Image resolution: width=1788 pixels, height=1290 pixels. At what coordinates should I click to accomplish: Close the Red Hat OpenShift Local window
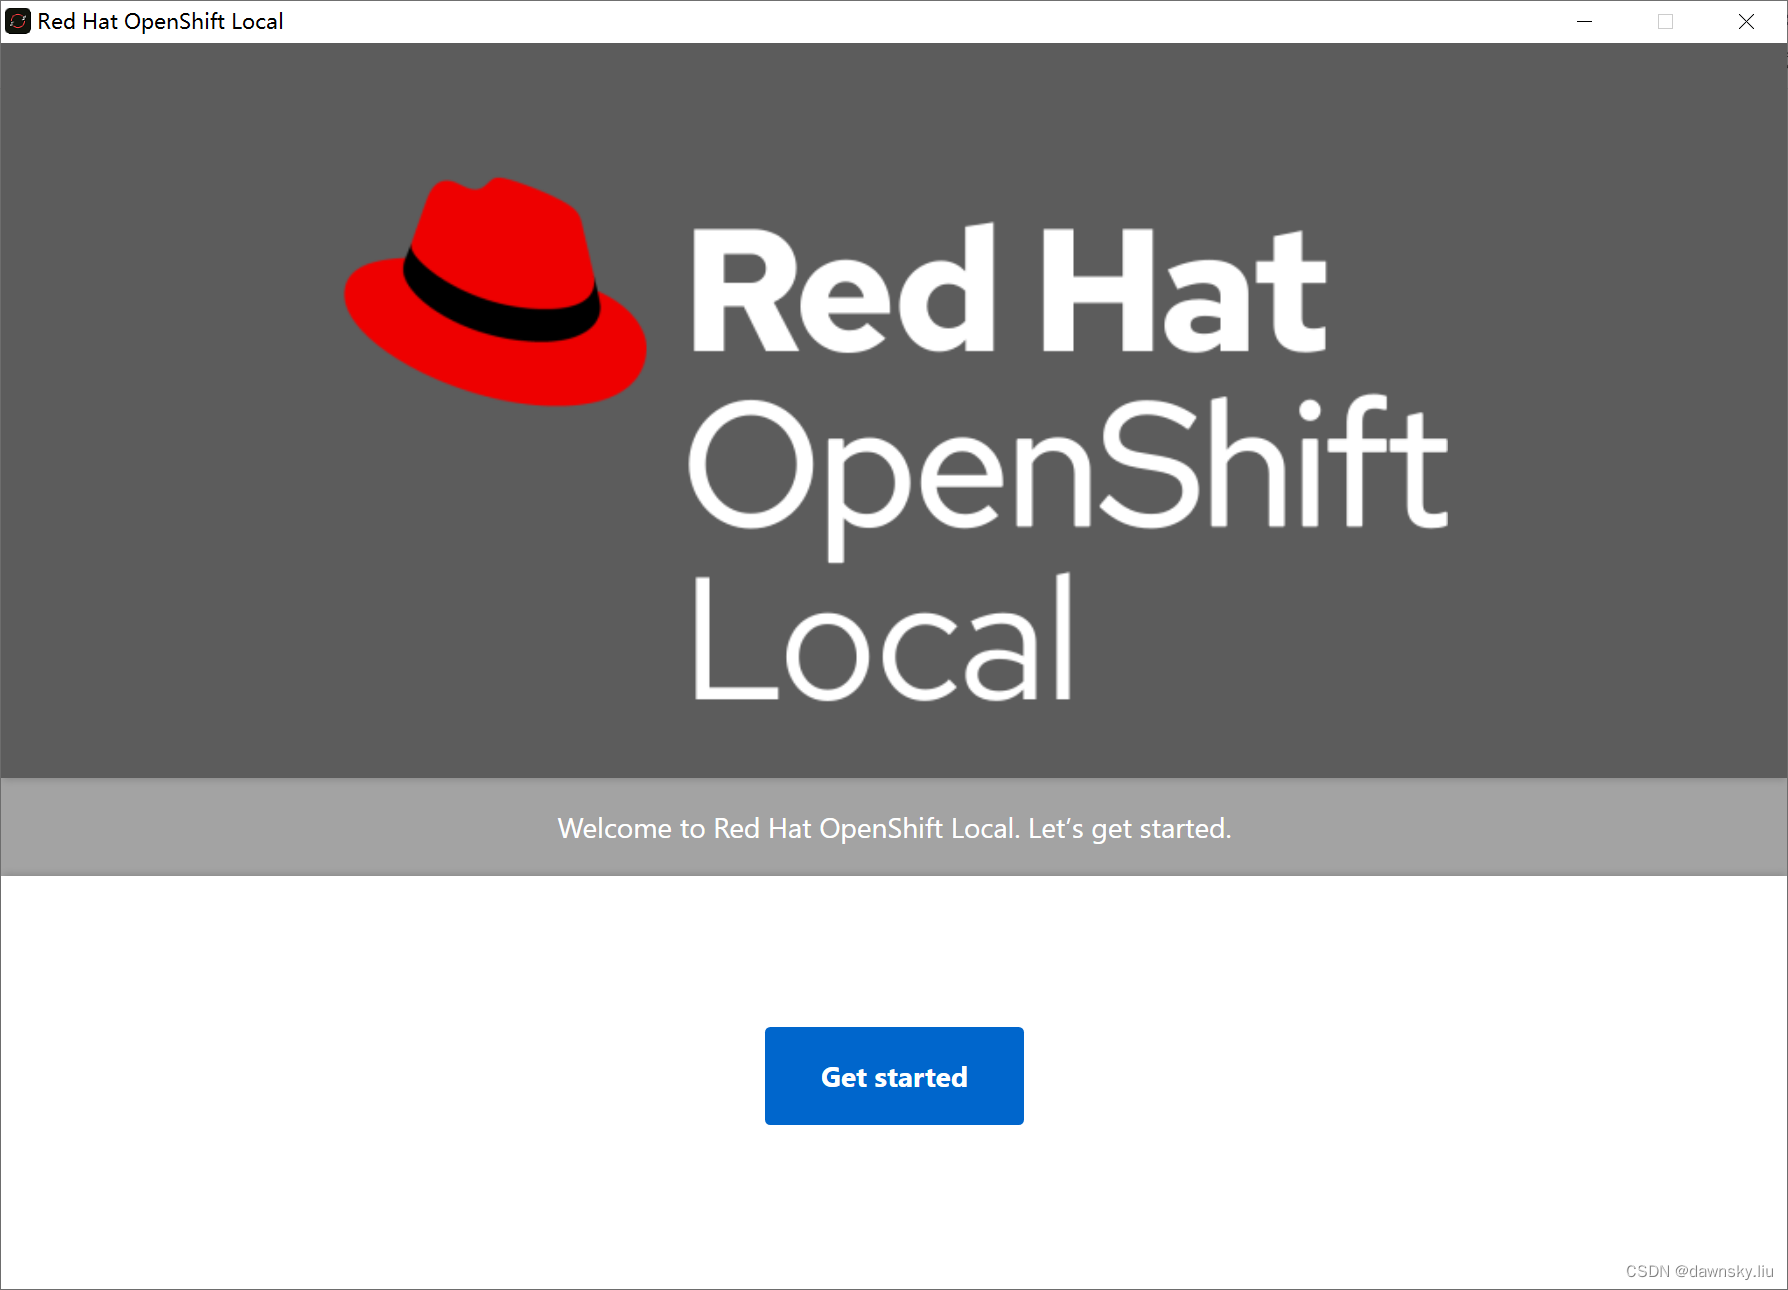(1746, 21)
